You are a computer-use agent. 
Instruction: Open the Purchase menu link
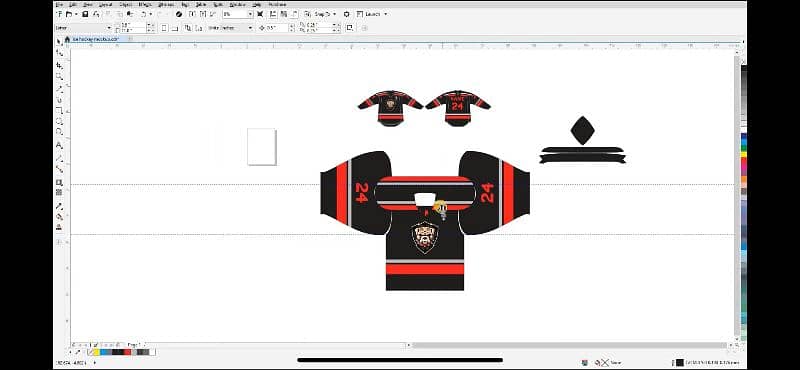click(277, 5)
